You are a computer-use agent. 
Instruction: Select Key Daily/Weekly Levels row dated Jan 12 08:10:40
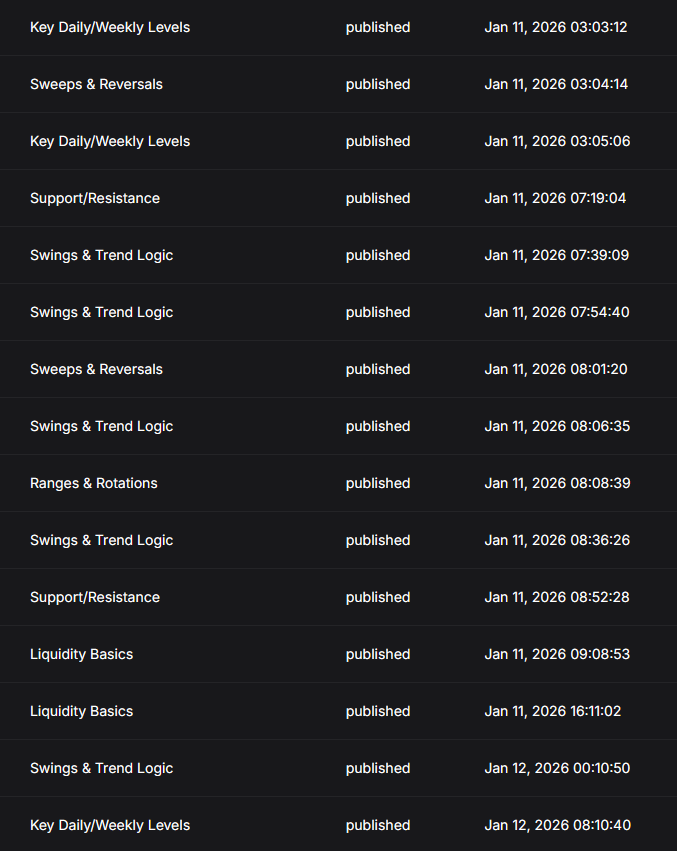coord(110,825)
